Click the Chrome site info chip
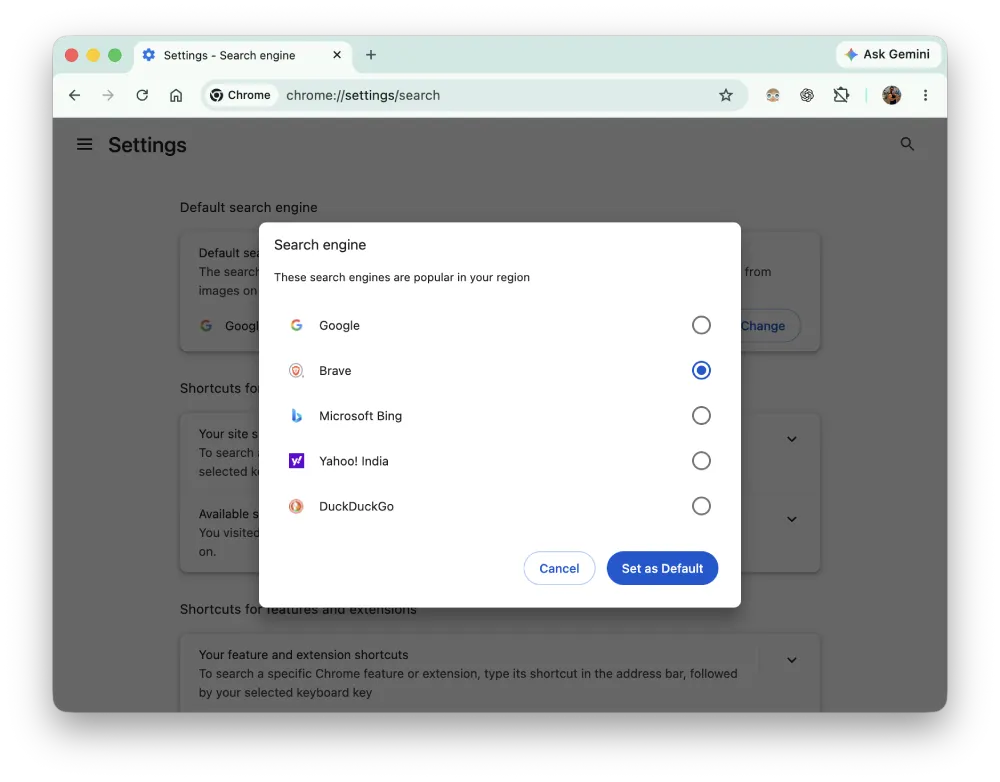The image size is (1000, 782). click(241, 95)
